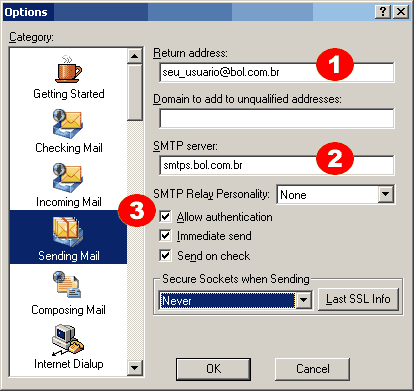Open the Internet Dialup computer icon
This screenshot has width=414, height=391.
click(68, 340)
